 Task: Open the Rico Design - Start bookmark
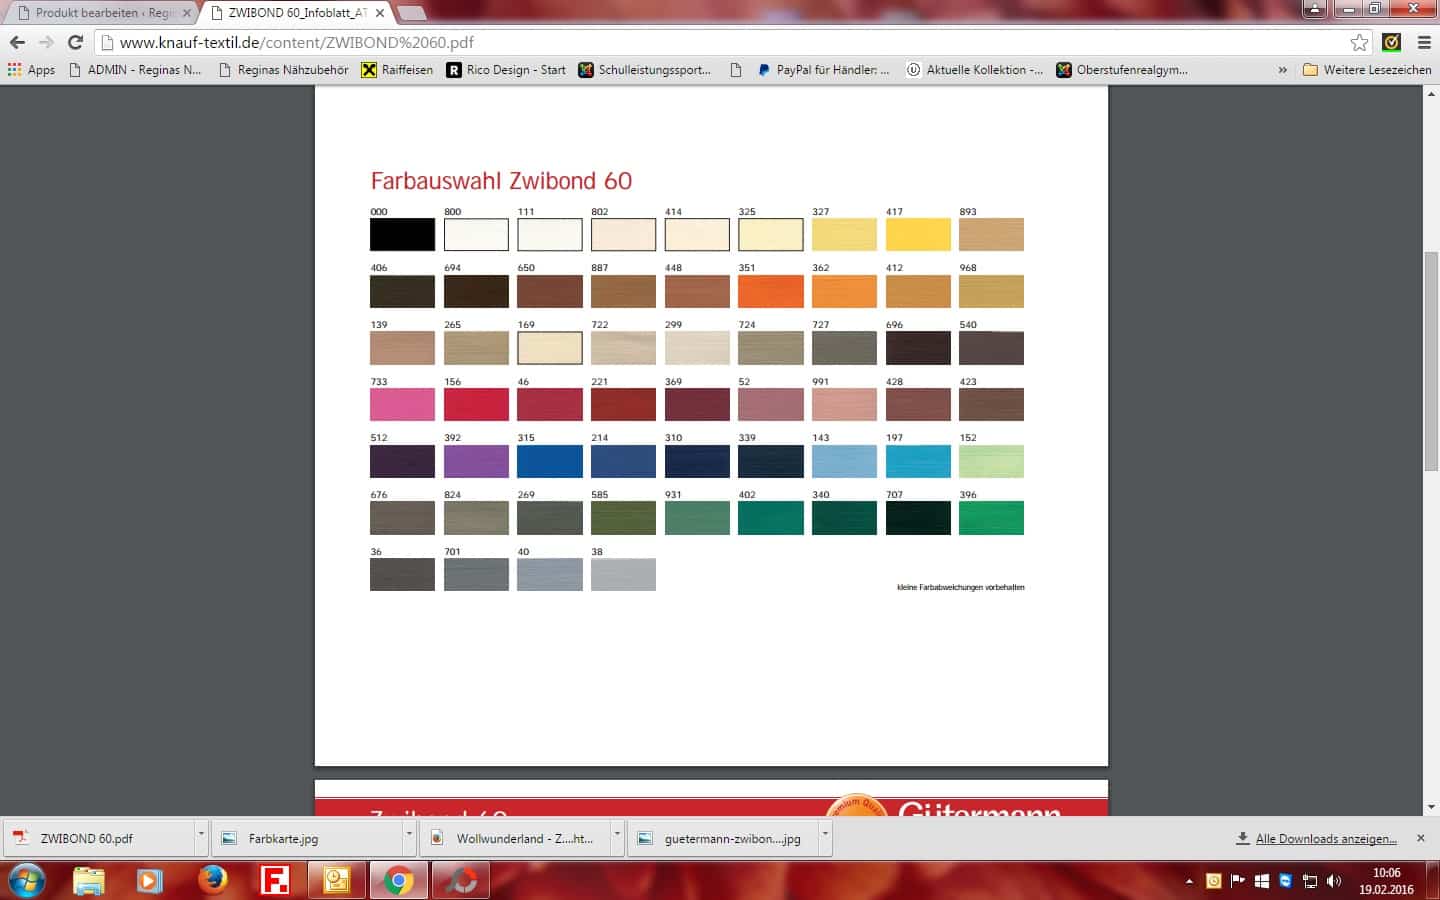(506, 70)
